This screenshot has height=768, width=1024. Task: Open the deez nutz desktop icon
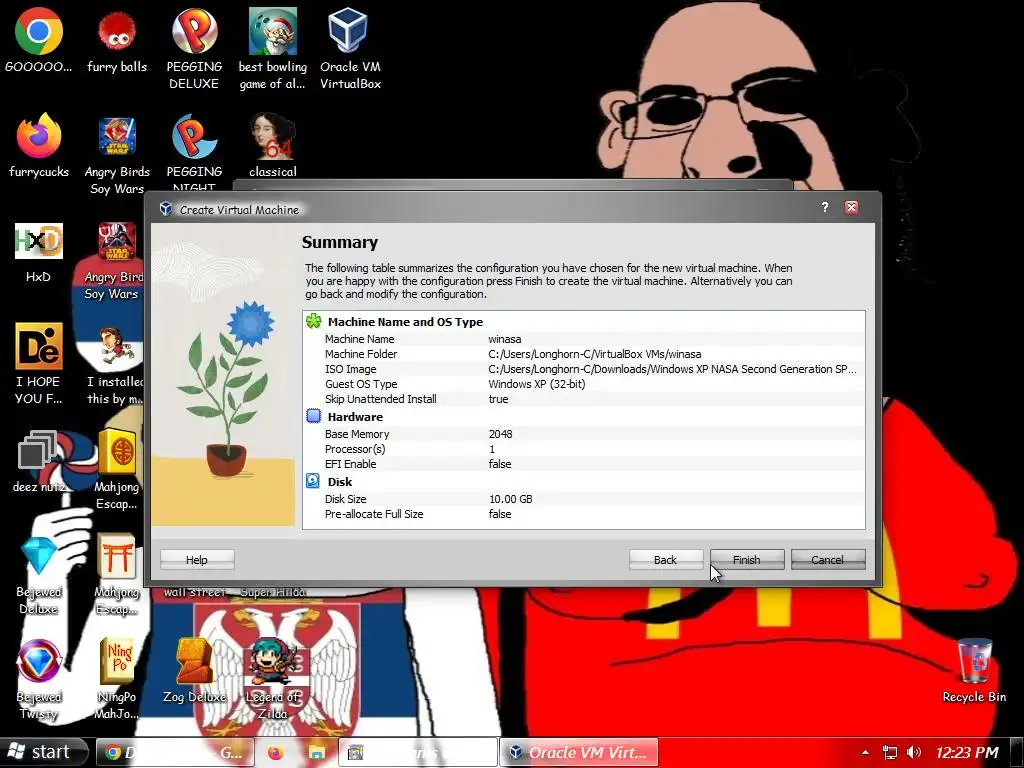click(39, 462)
